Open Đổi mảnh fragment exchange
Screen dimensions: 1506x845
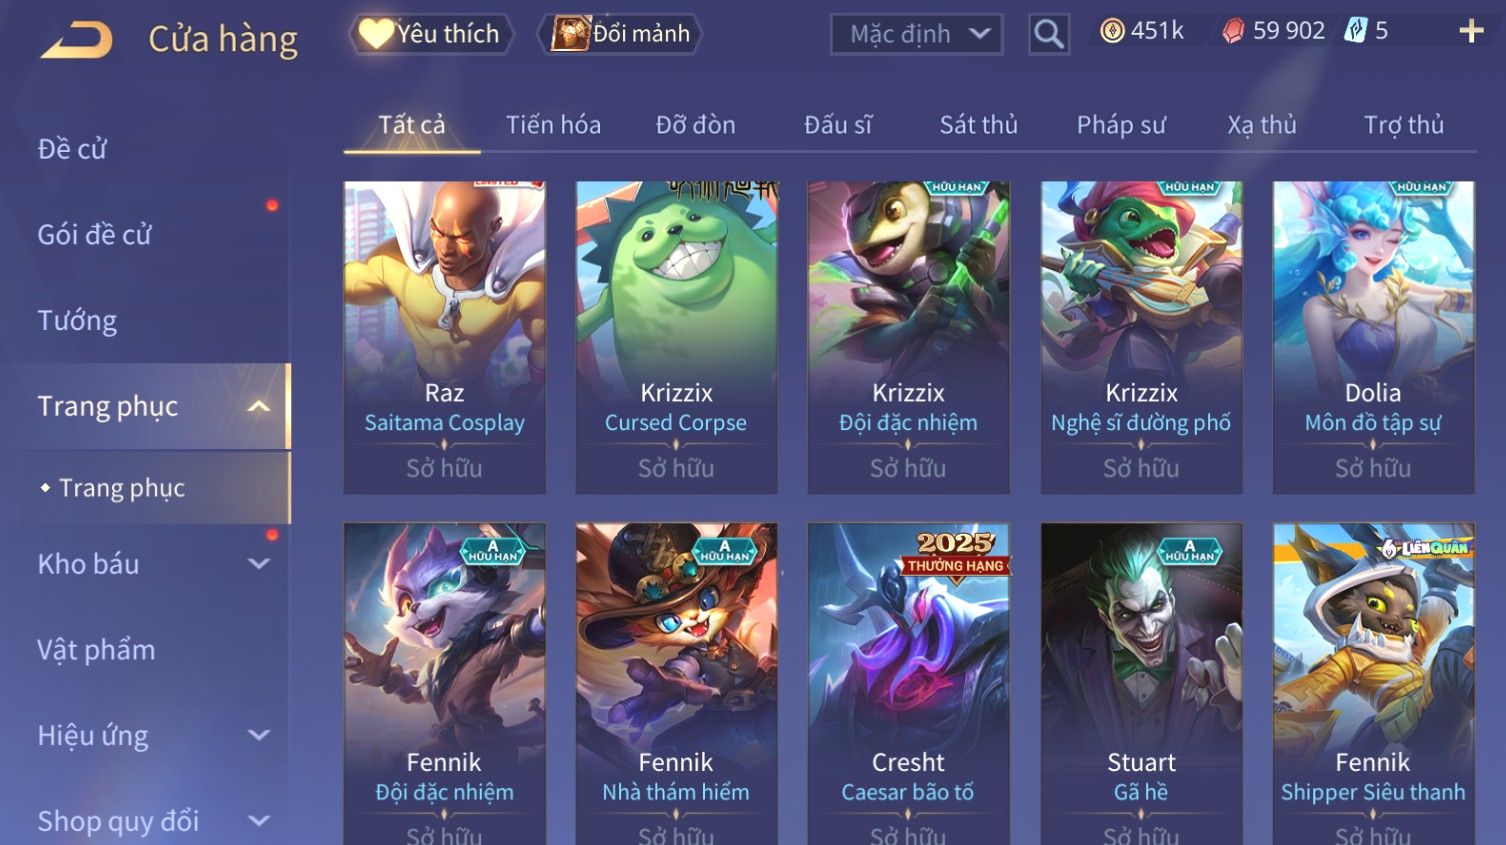[620, 34]
